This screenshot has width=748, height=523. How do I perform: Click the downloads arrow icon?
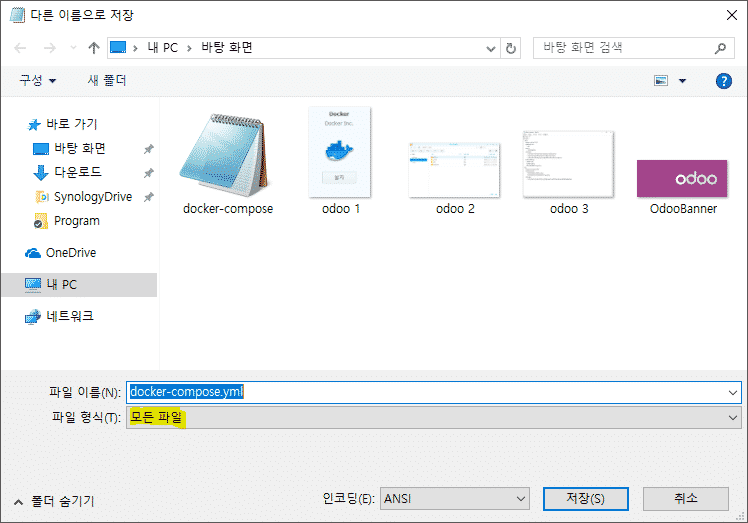point(41,172)
